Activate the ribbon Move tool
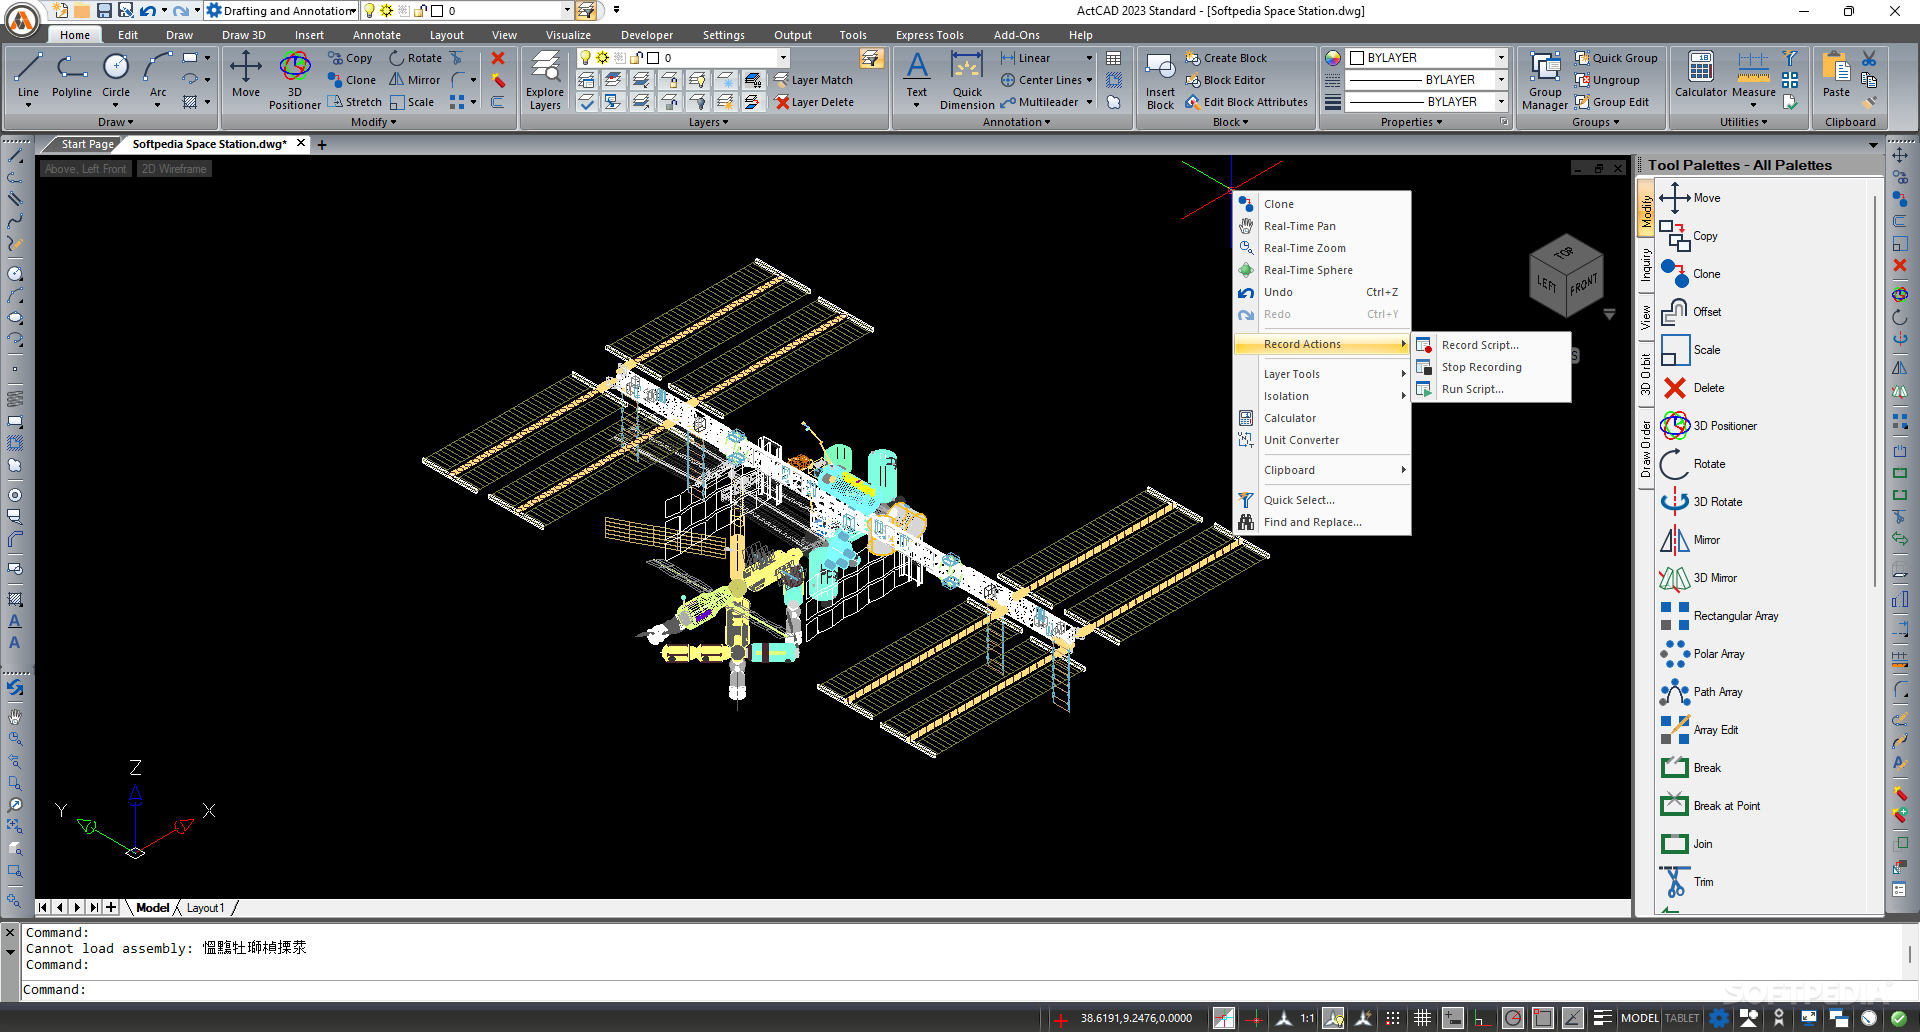 (x=246, y=76)
